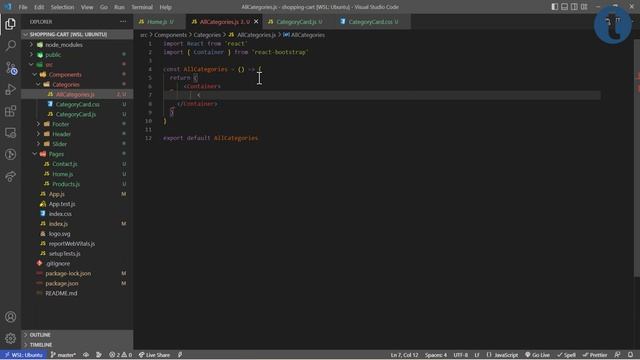Click the editor vertical scrollbar

pyautogui.click(x=637, y=159)
